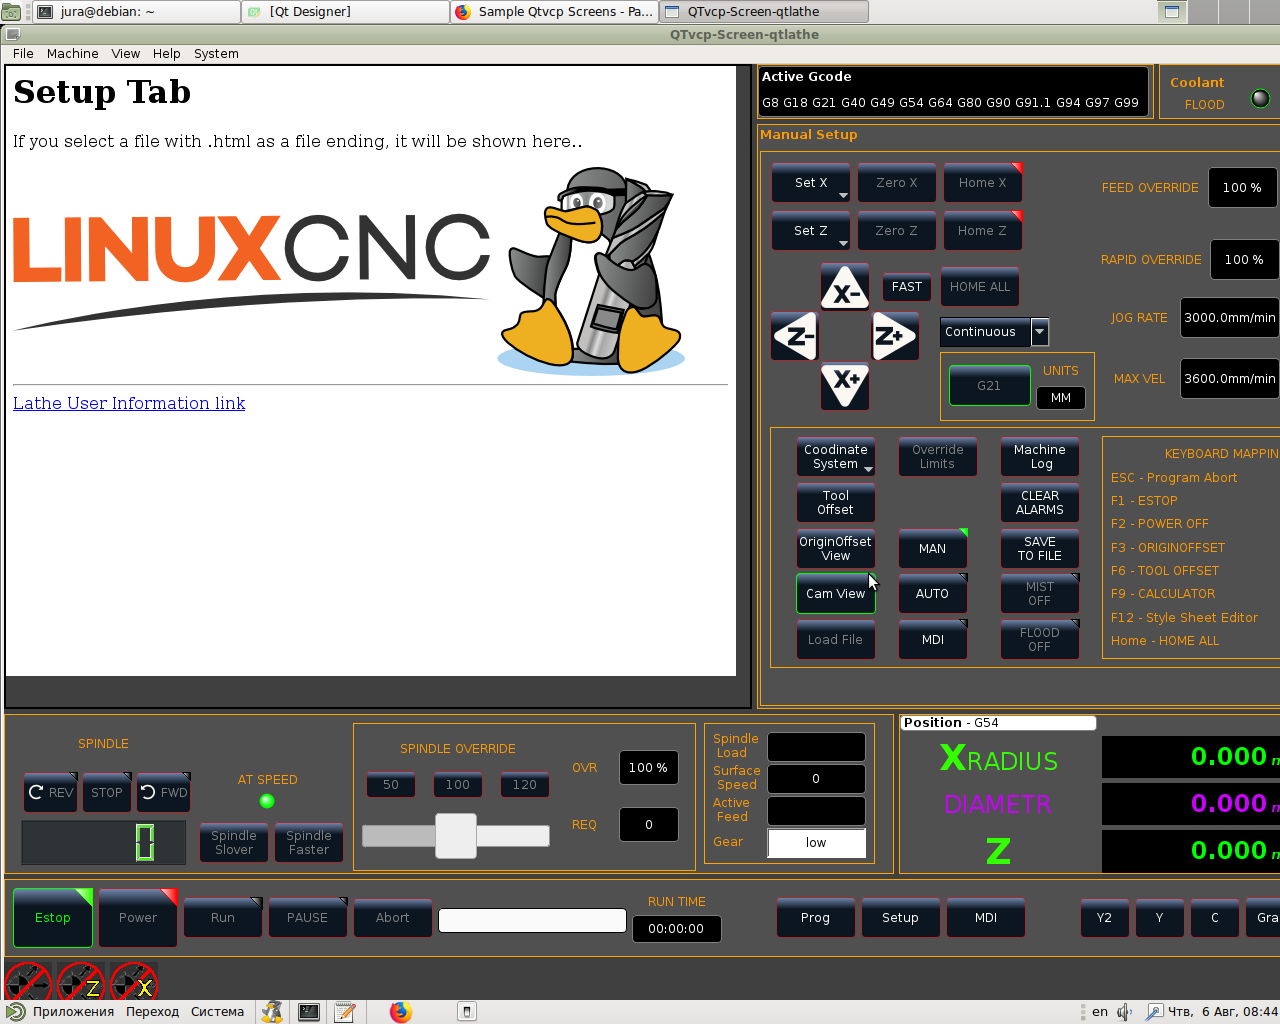1280x1024 pixels.
Task: Click Spindle Faster button
Action: pyautogui.click(x=309, y=843)
